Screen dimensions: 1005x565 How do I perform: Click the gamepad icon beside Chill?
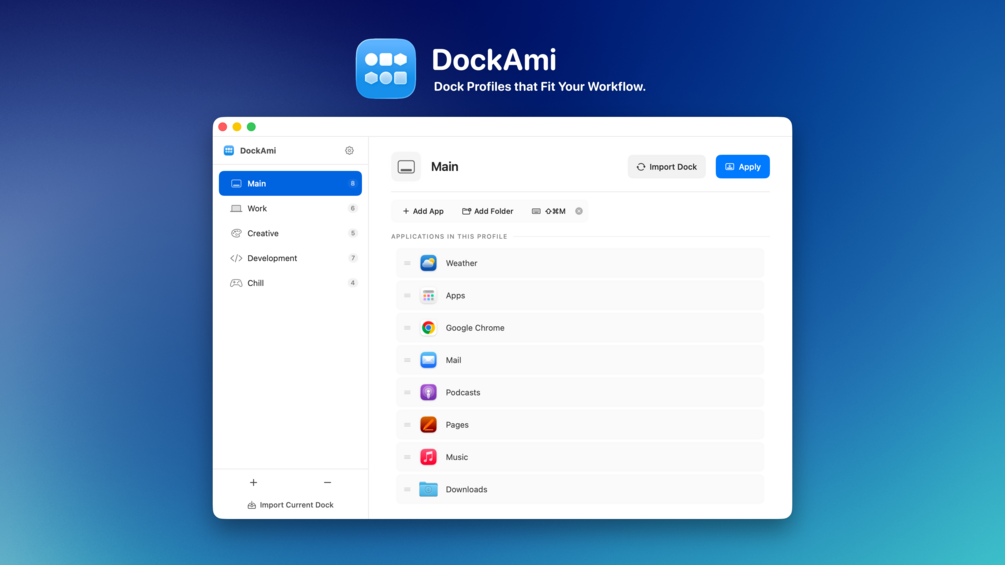(x=236, y=282)
